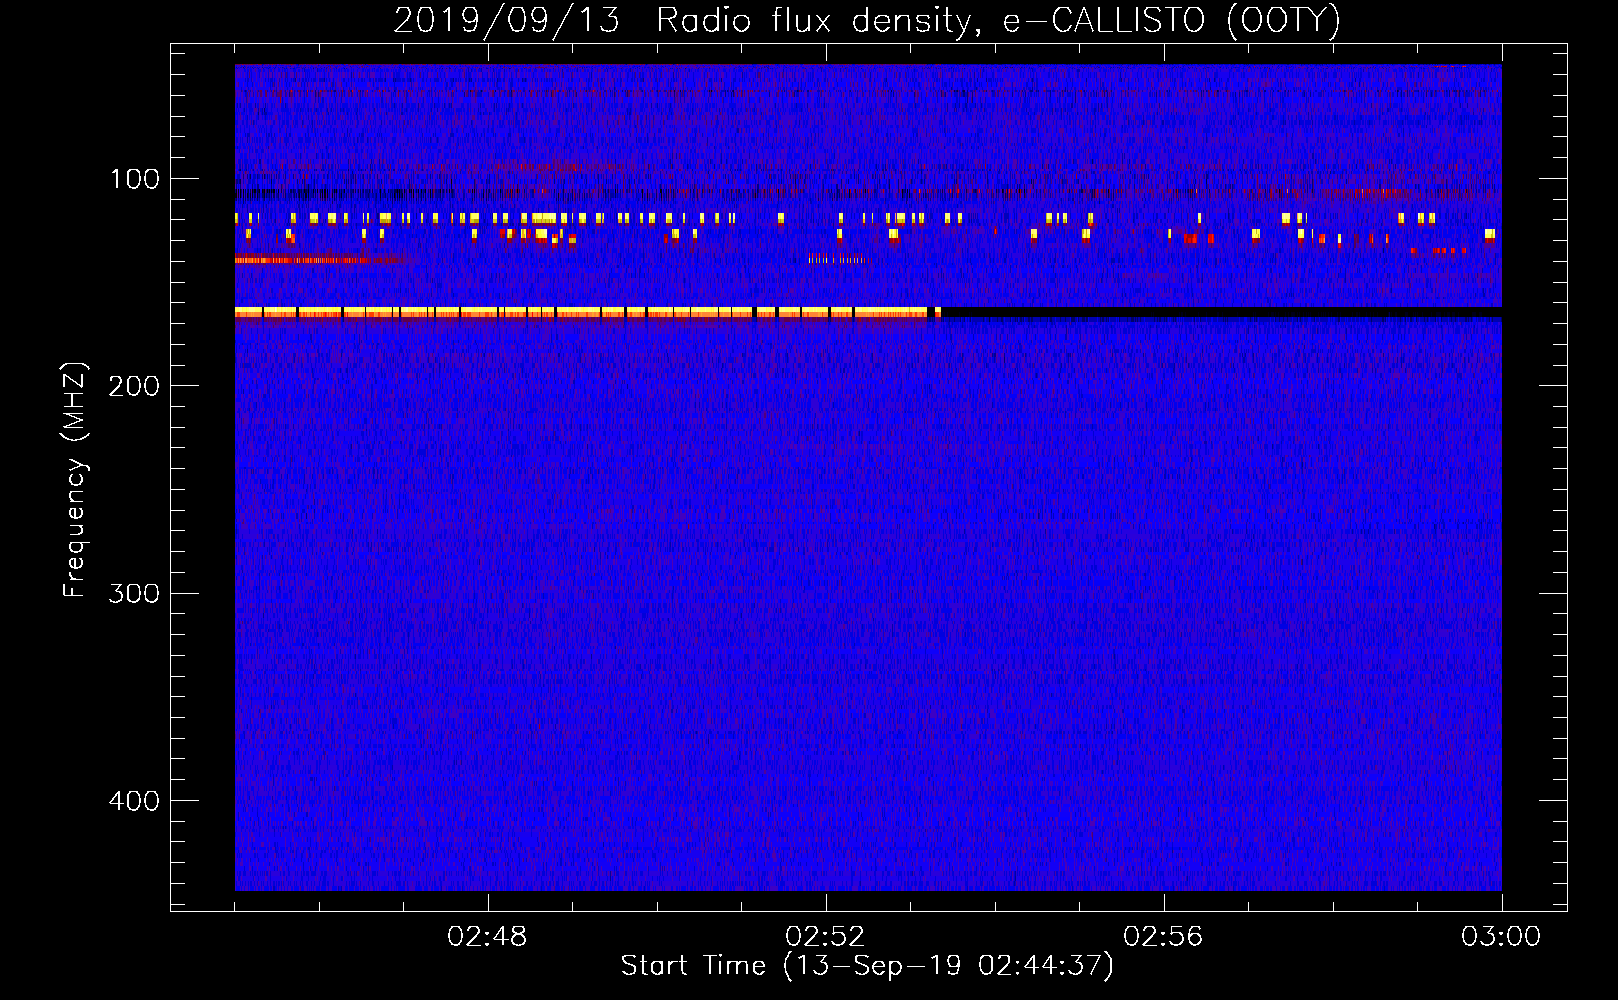Click the 200 frequency tick label

click(x=135, y=386)
